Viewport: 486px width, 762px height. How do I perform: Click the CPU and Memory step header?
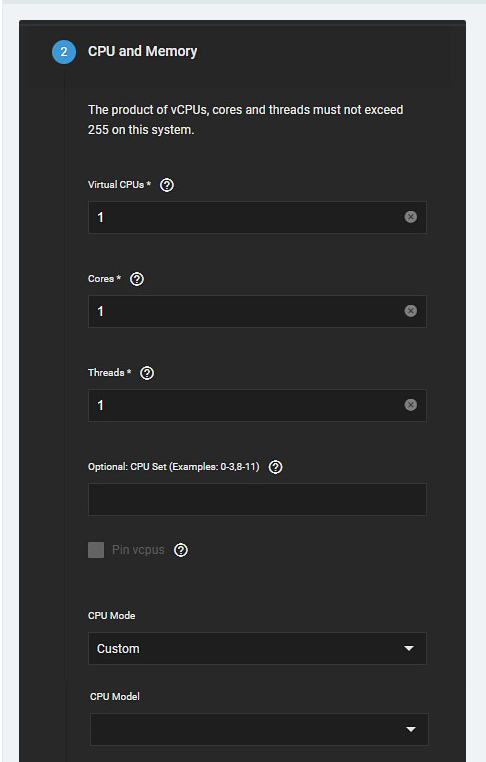pyautogui.click(x=142, y=52)
